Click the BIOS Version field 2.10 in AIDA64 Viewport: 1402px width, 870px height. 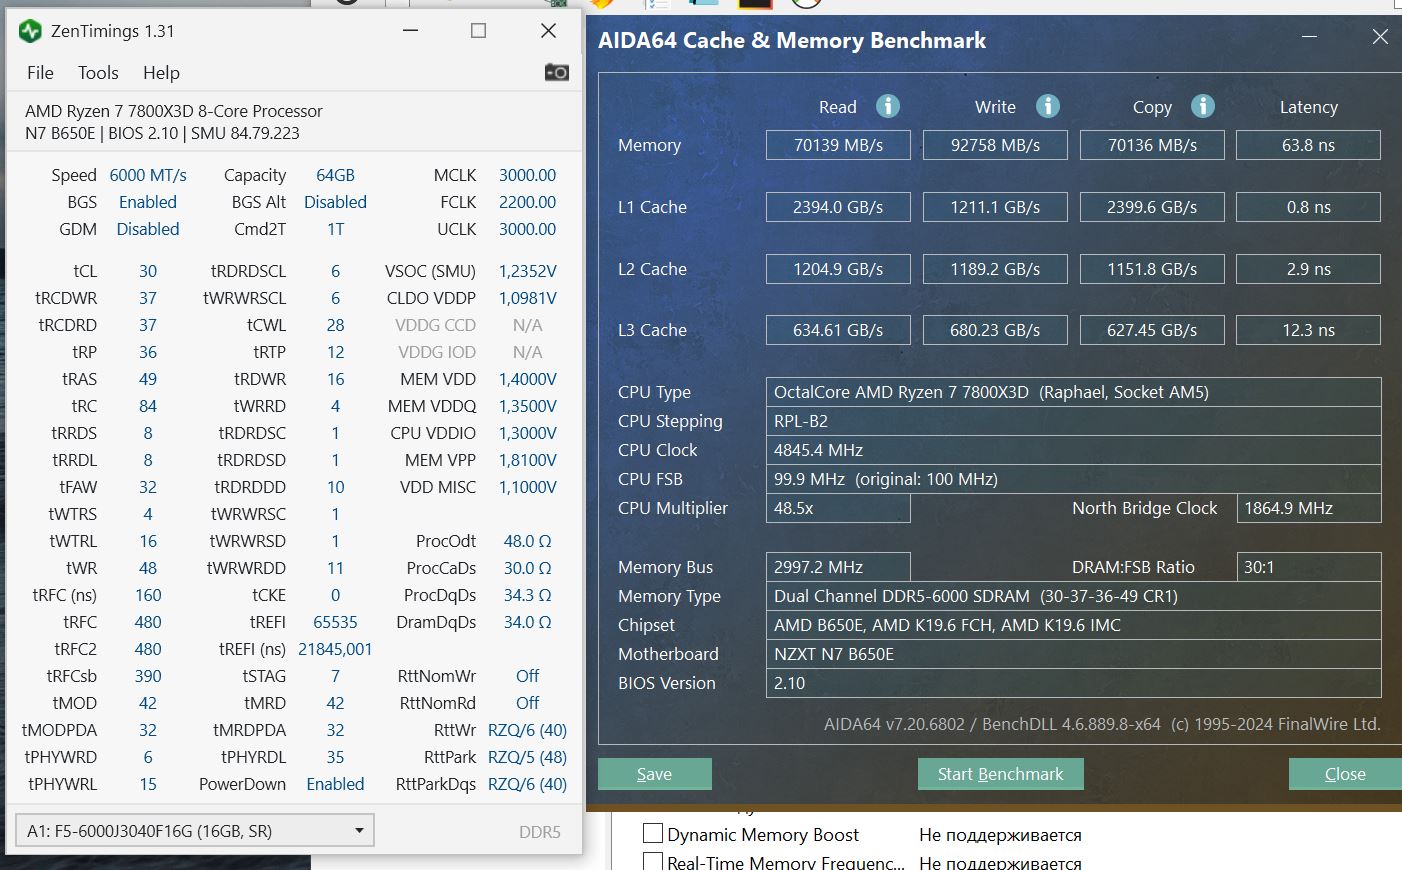pyautogui.click(x=1073, y=683)
